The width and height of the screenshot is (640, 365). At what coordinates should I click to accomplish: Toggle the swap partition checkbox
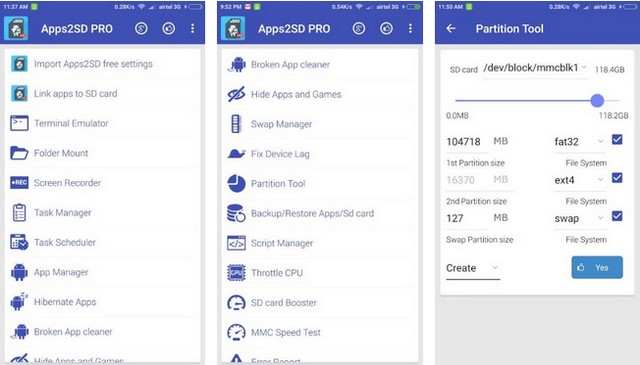(x=617, y=216)
